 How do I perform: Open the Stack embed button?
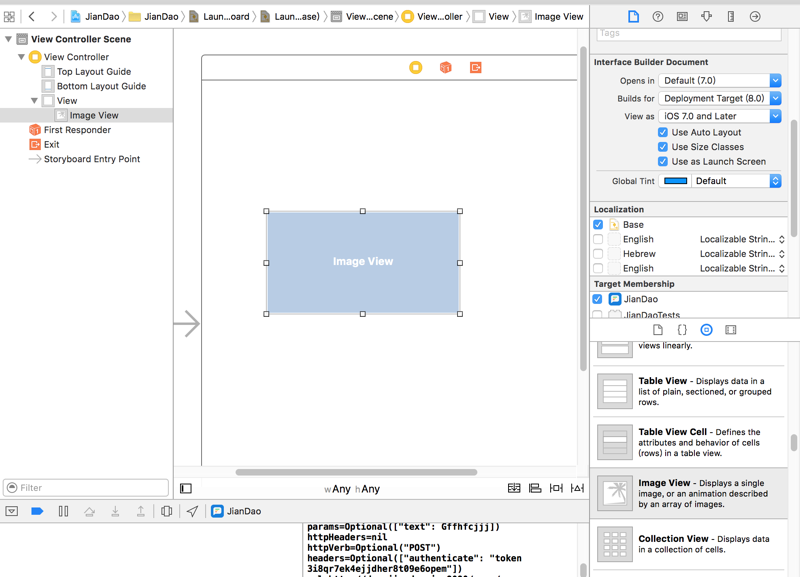(514, 488)
